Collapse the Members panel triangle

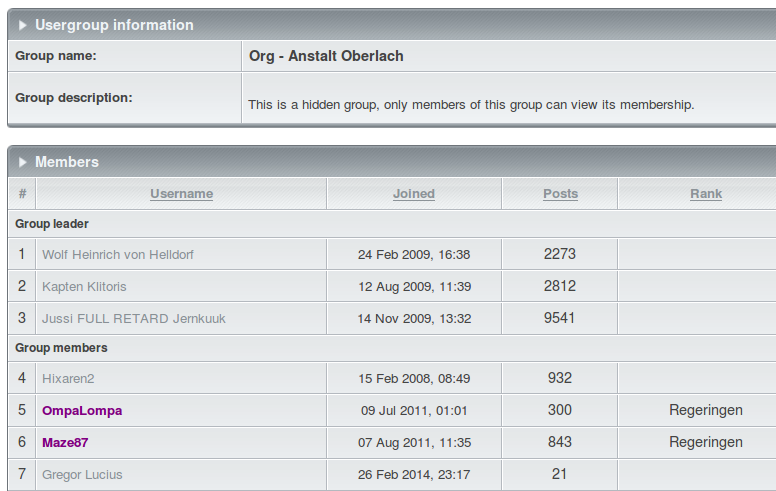coord(22,162)
